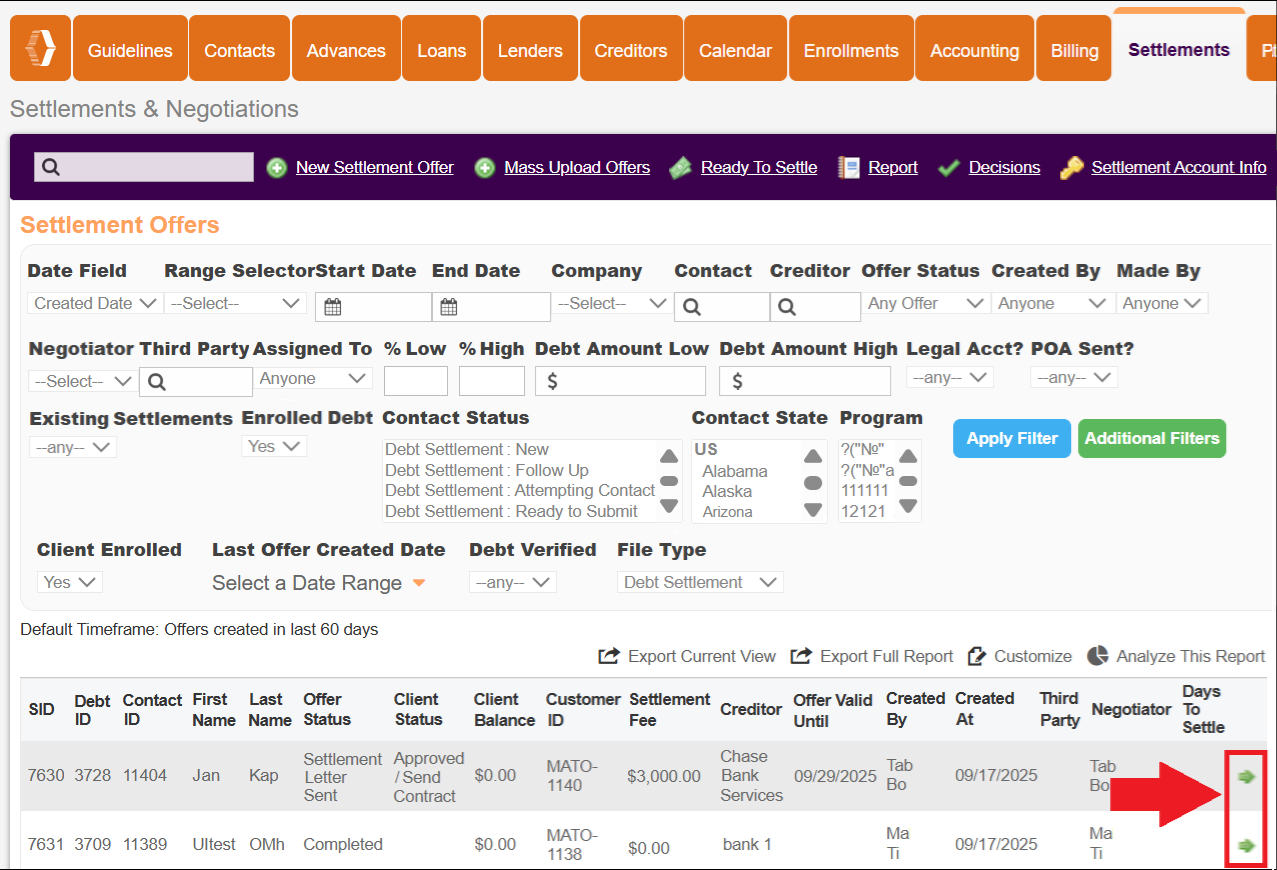Open the Existing Settlements dropdown
The image size is (1277, 870).
point(73,447)
